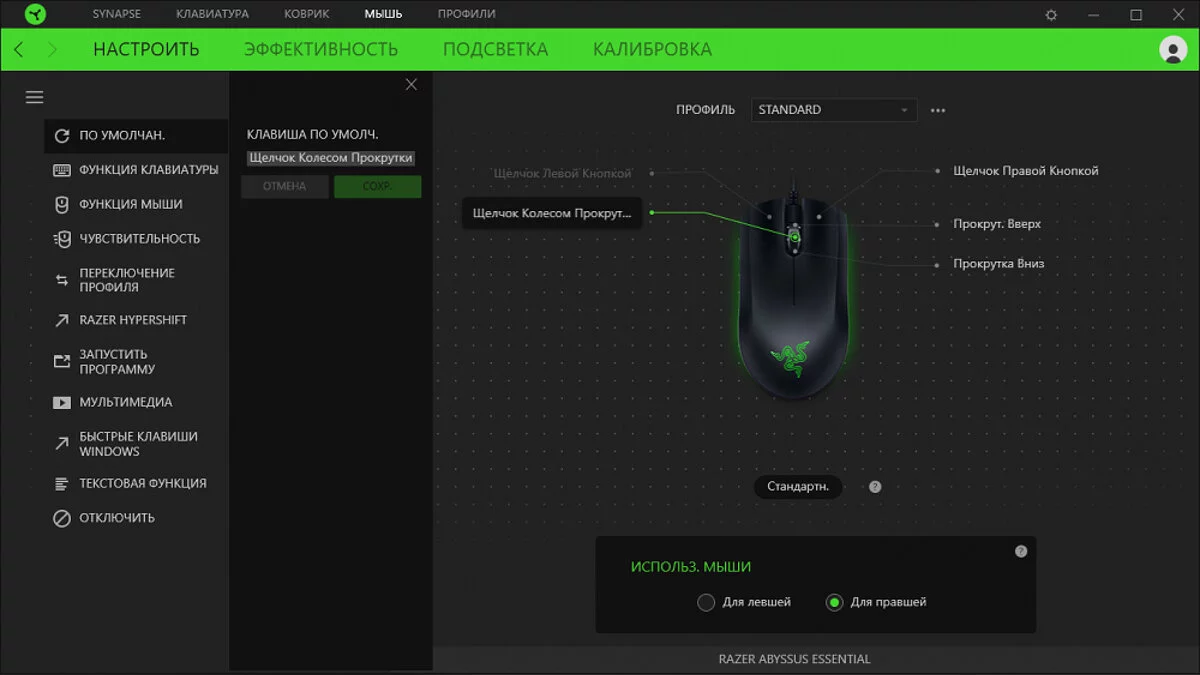Select the Для правшей radio button
This screenshot has width=1200, height=675.
[x=834, y=602]
